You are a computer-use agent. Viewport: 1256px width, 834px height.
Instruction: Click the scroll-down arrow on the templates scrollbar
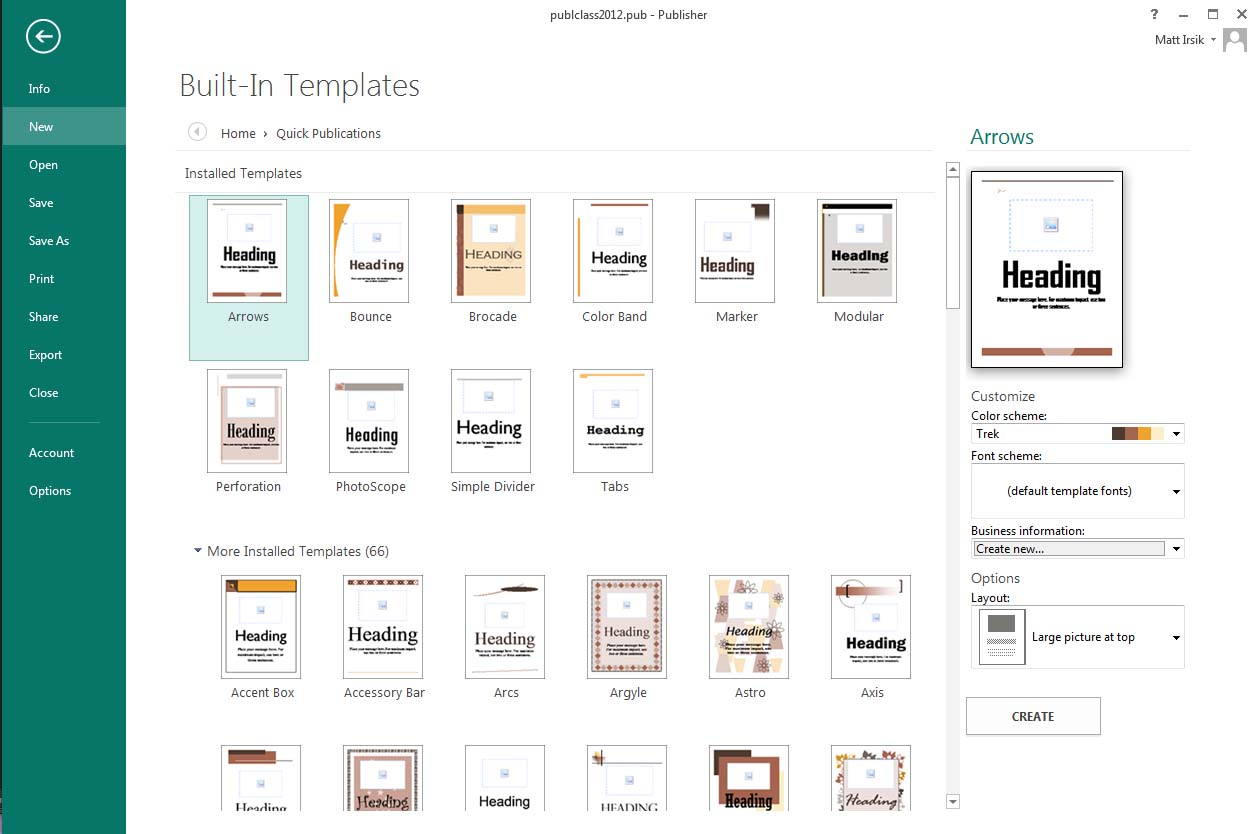coord(952,801)
